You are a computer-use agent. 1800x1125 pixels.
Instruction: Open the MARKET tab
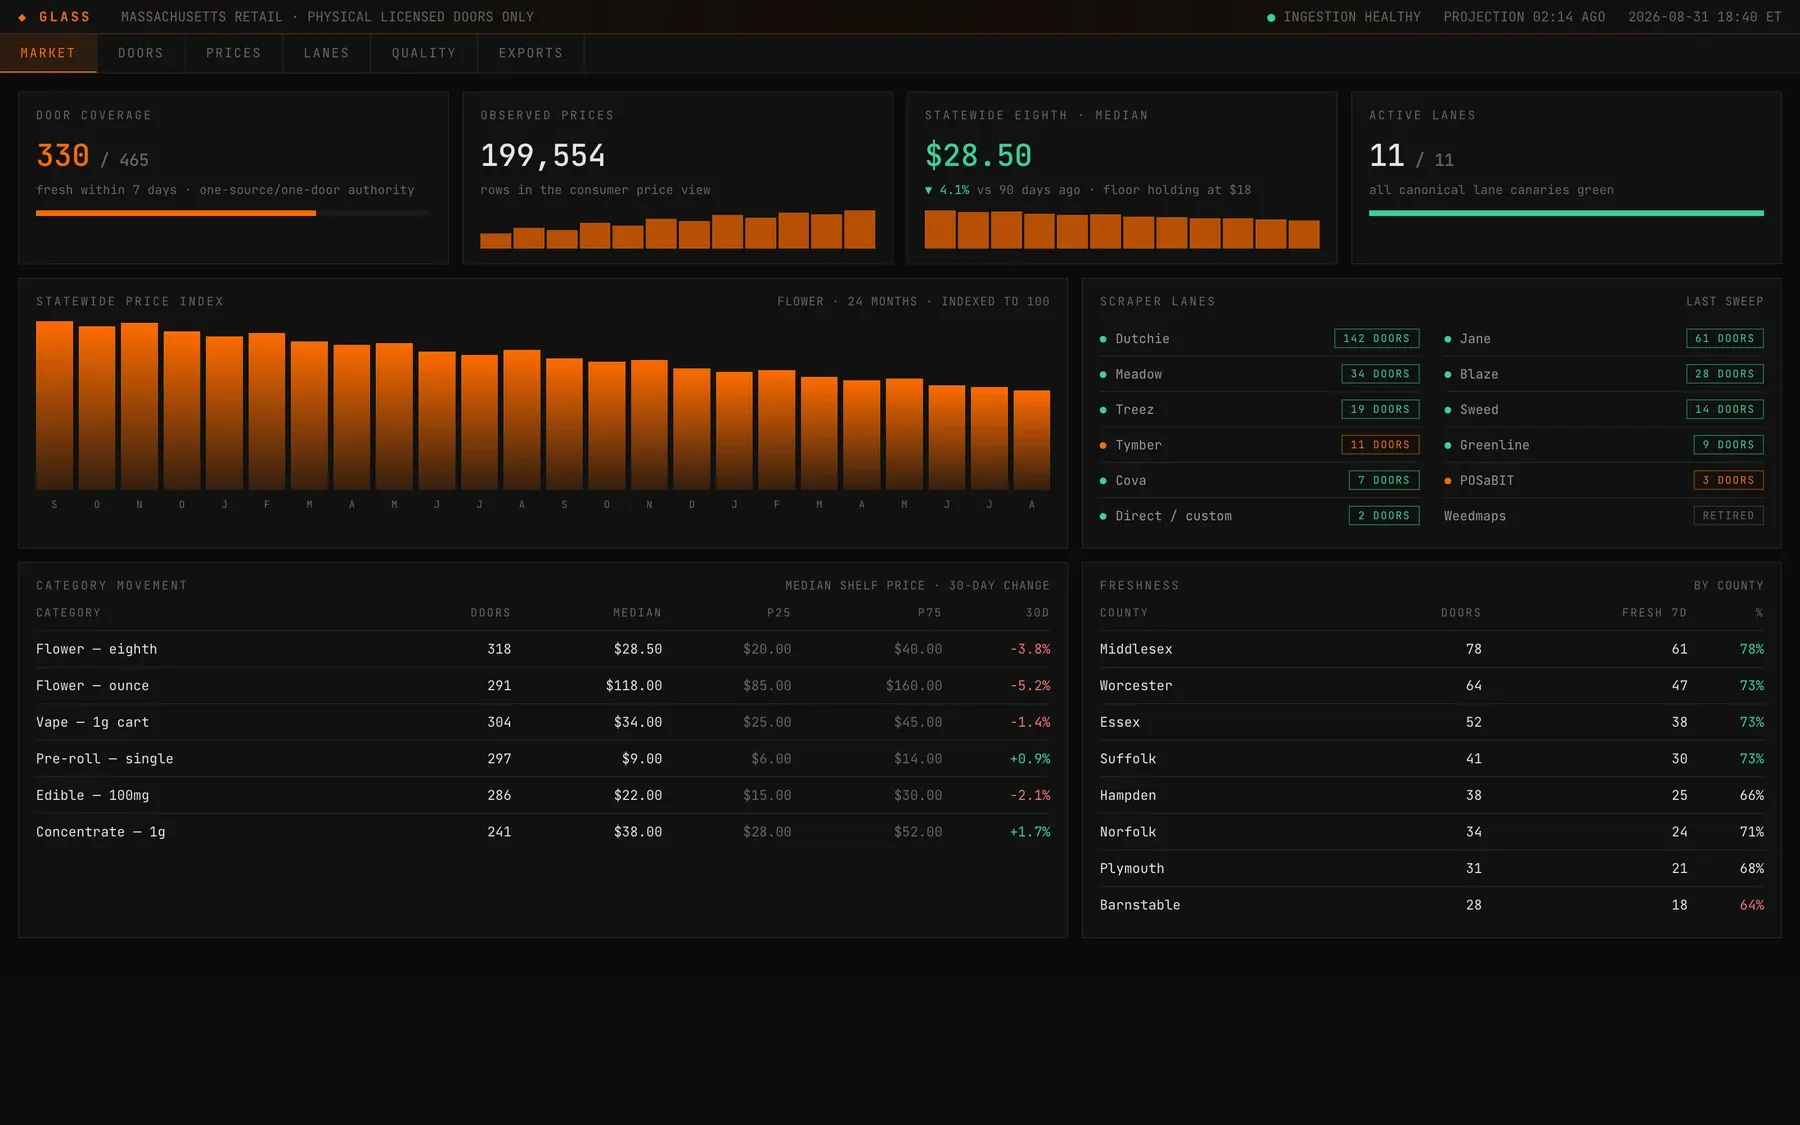pos(48,53)
